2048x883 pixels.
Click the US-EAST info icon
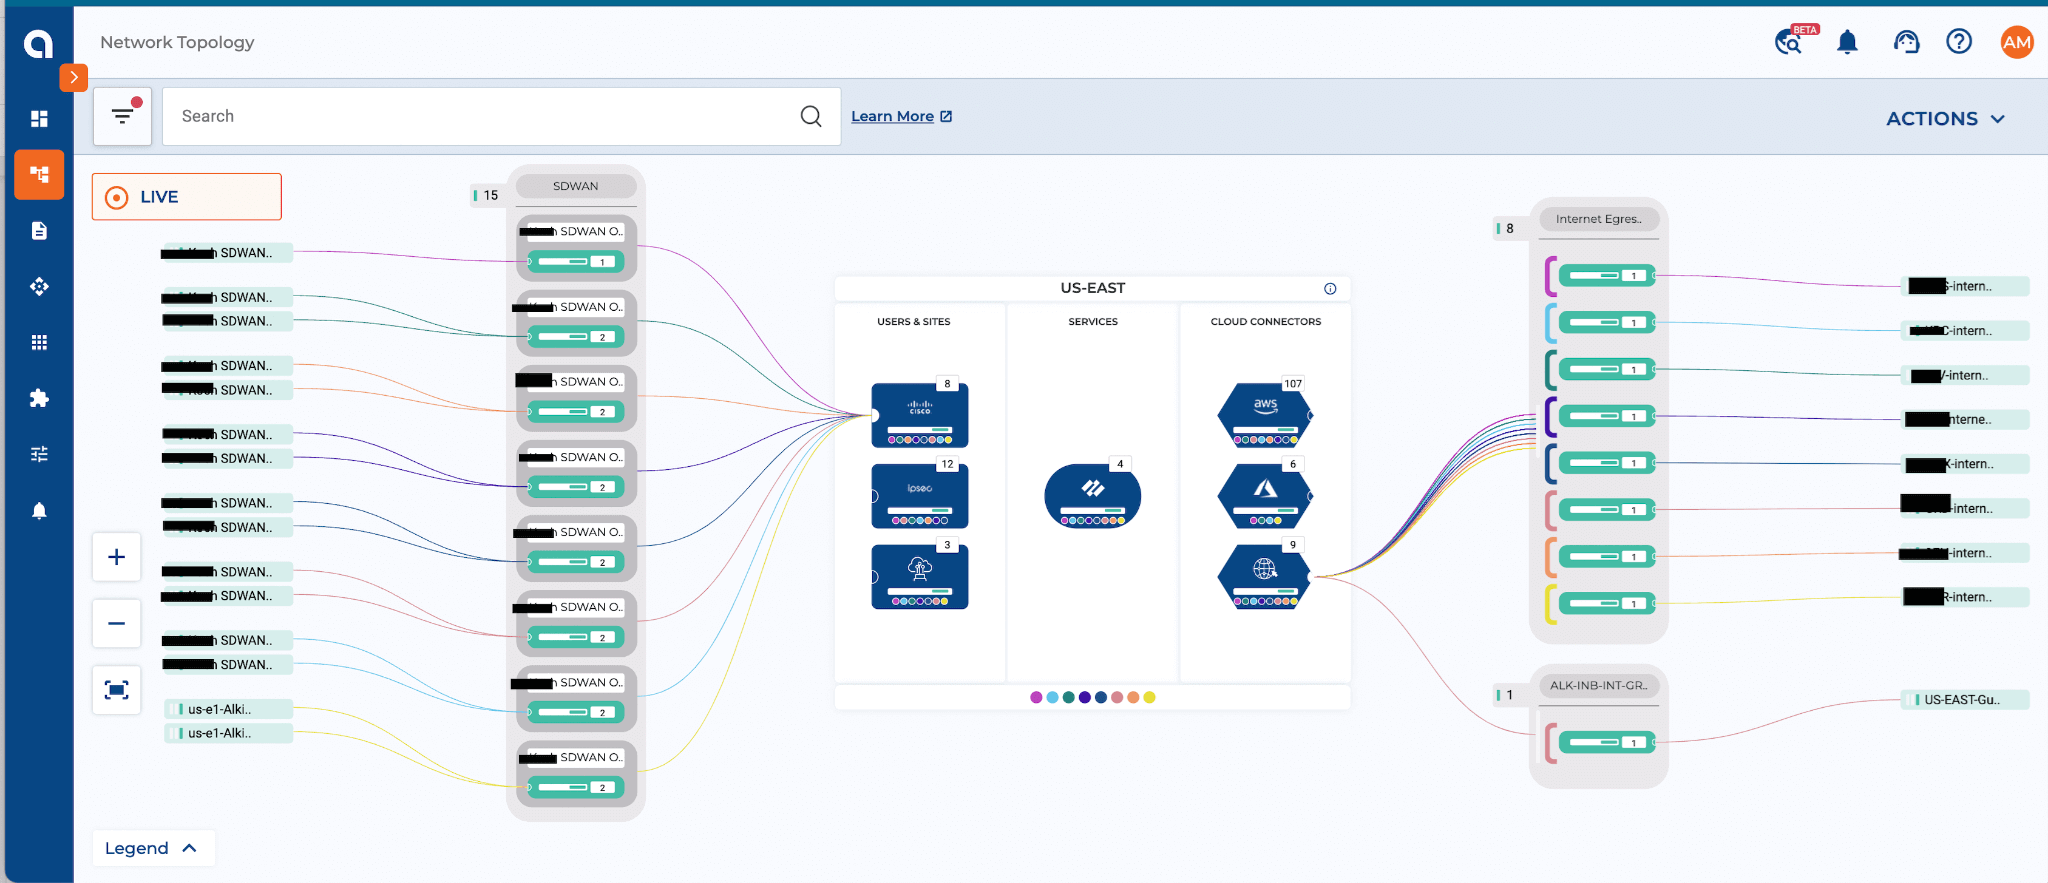[1330, 289]
